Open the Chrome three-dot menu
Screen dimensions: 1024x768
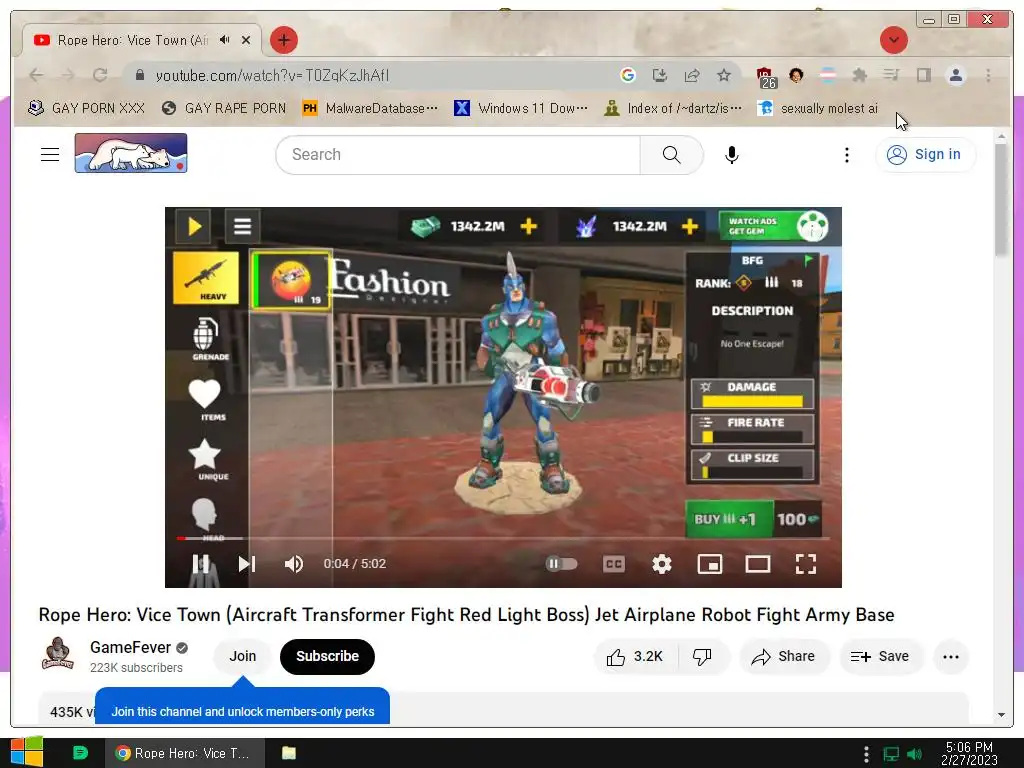(988, 75)
